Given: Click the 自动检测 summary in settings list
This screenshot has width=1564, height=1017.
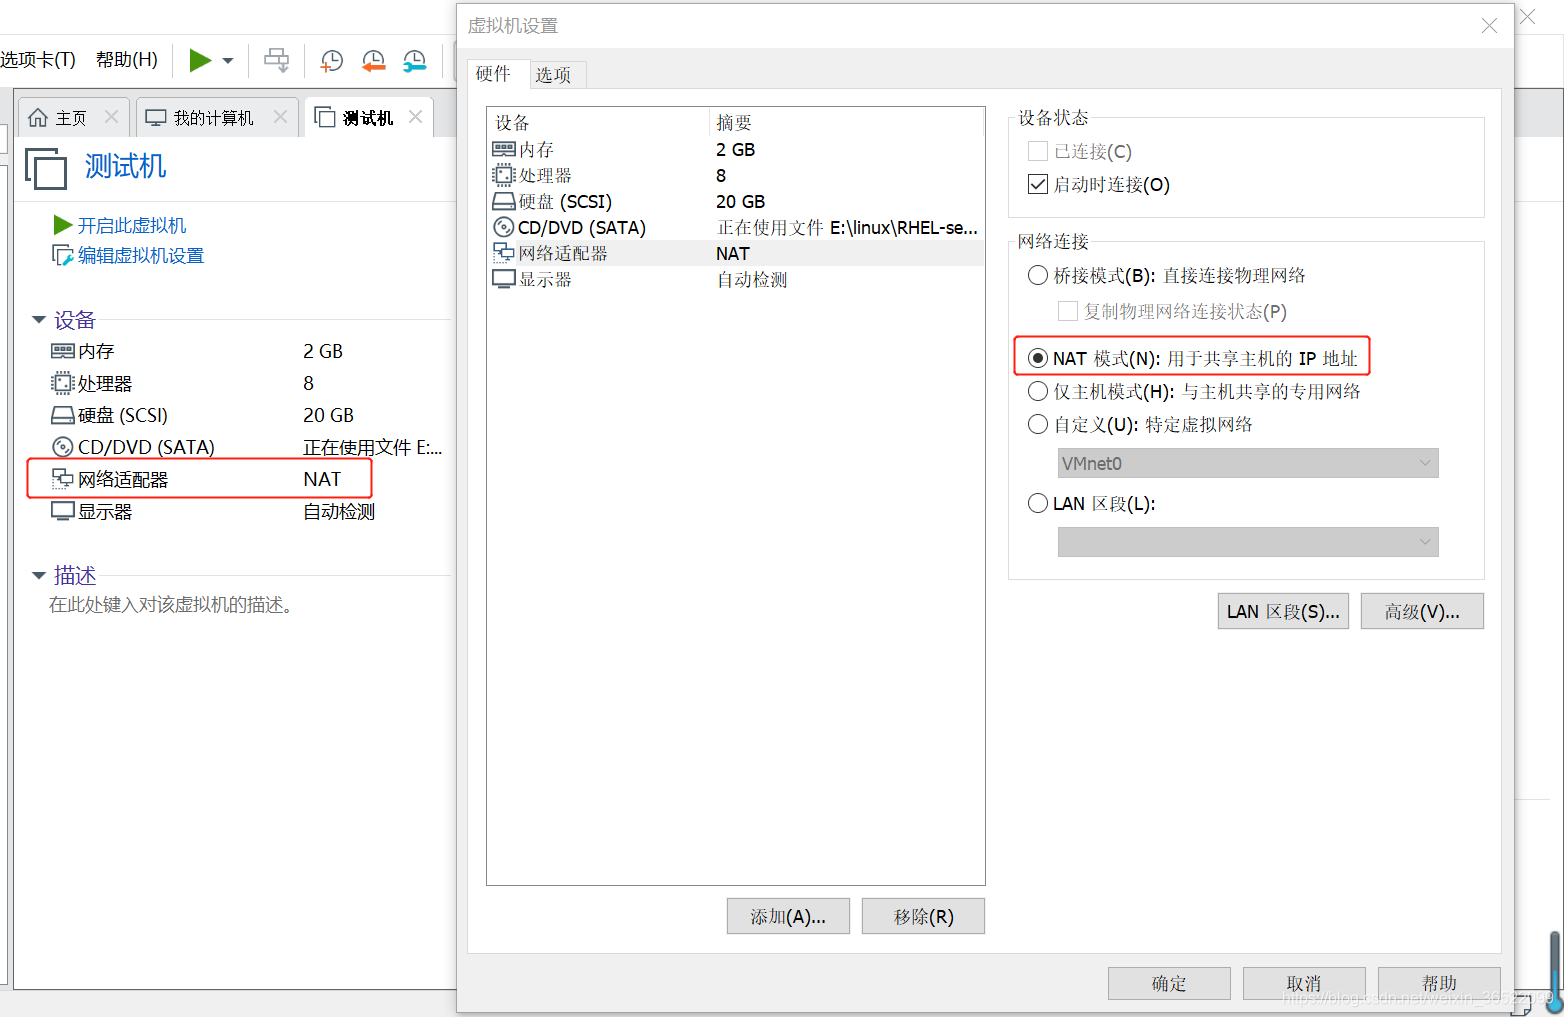Looking at the screenshot, I should (x=752, y=280).
